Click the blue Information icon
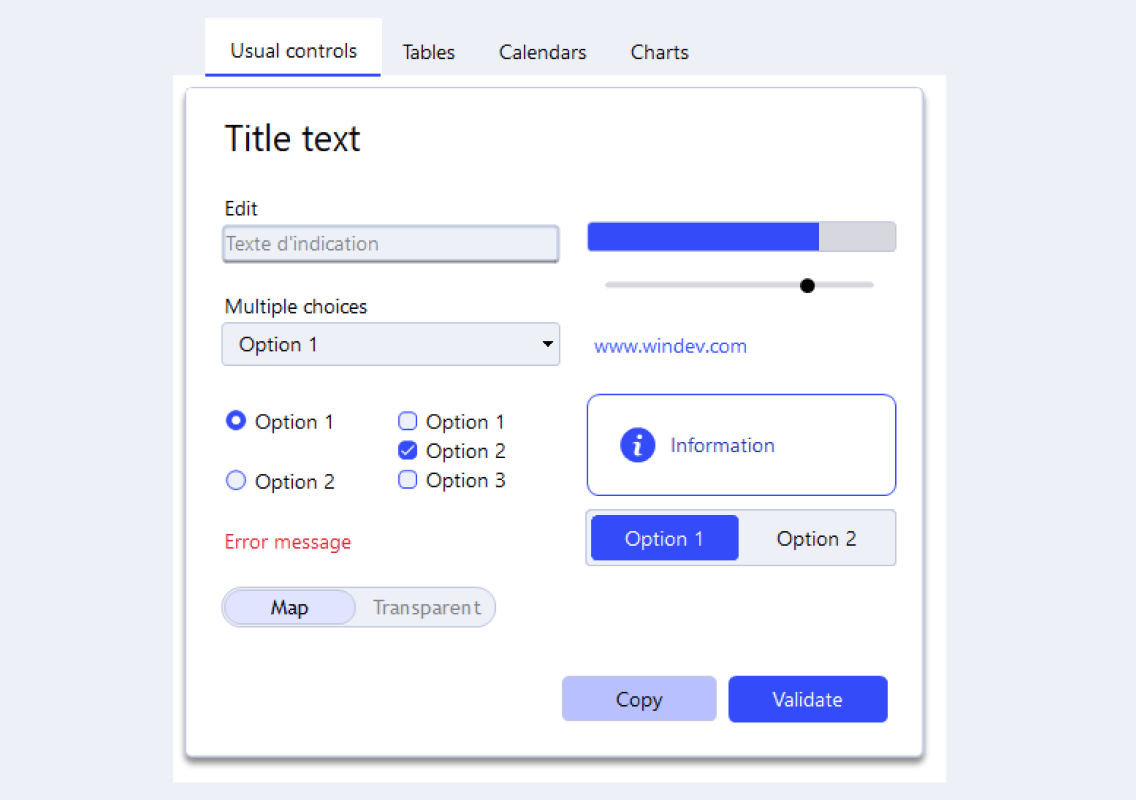This screenshot has width=1136, height=800. [x=637, y=445]
